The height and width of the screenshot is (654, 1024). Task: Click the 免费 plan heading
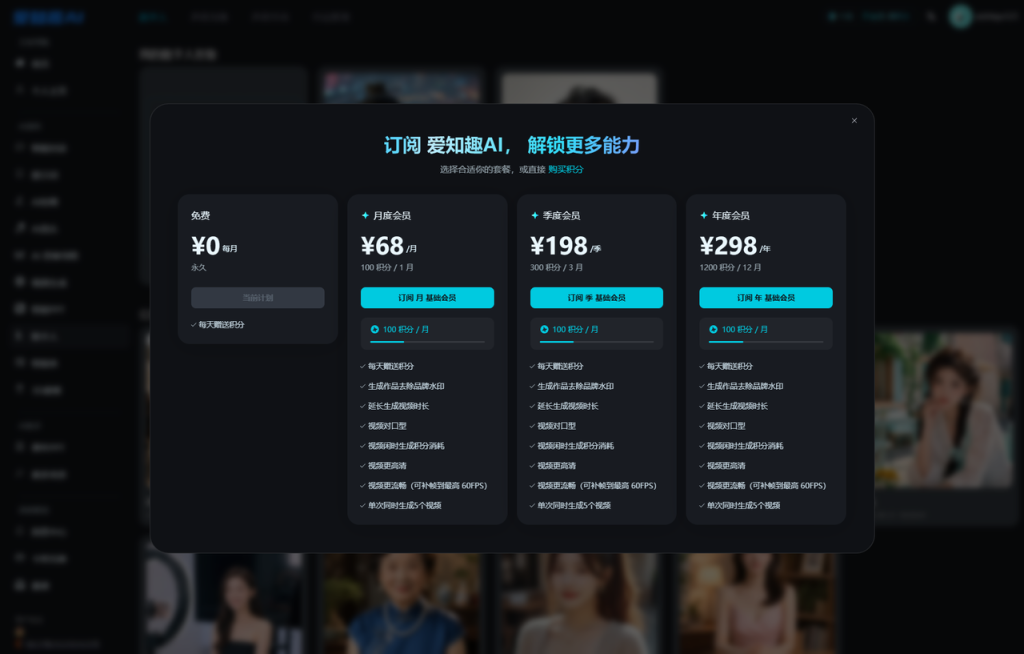pos(200,216)
